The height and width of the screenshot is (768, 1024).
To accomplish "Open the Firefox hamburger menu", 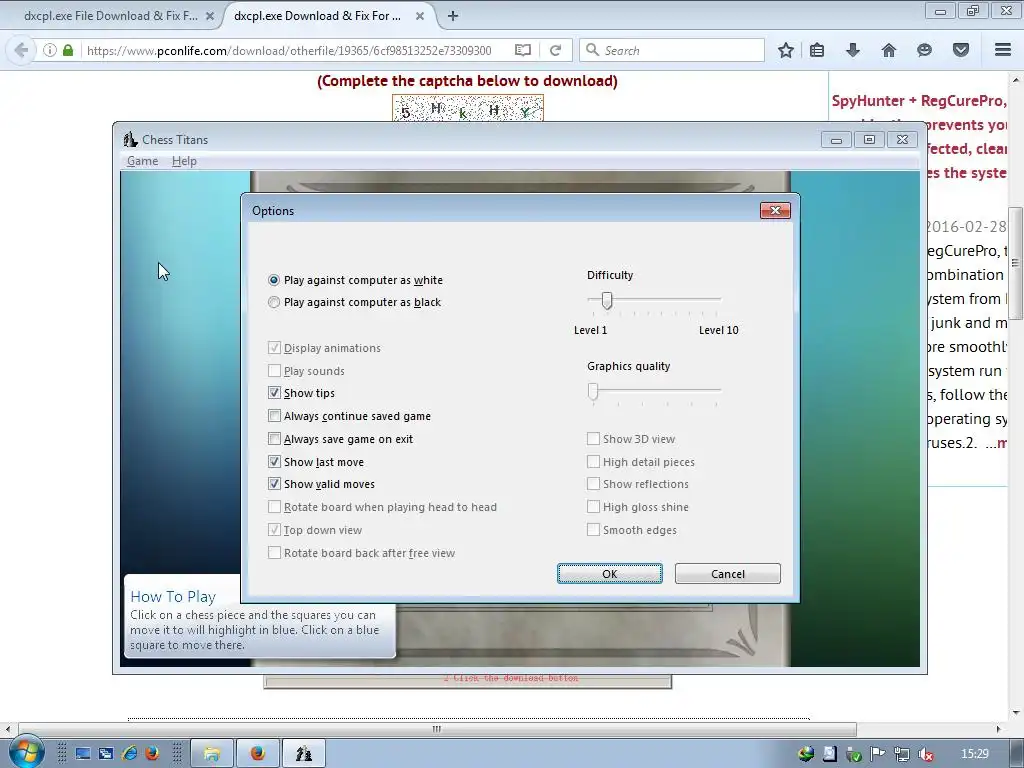I will coord(1003,50).
